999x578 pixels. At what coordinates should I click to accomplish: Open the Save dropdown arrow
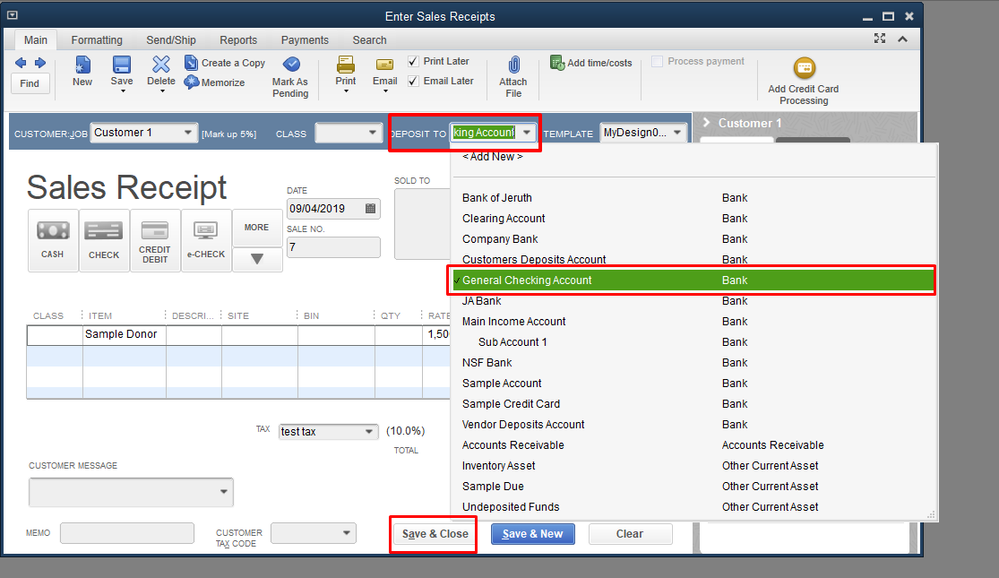click(122, 91)
